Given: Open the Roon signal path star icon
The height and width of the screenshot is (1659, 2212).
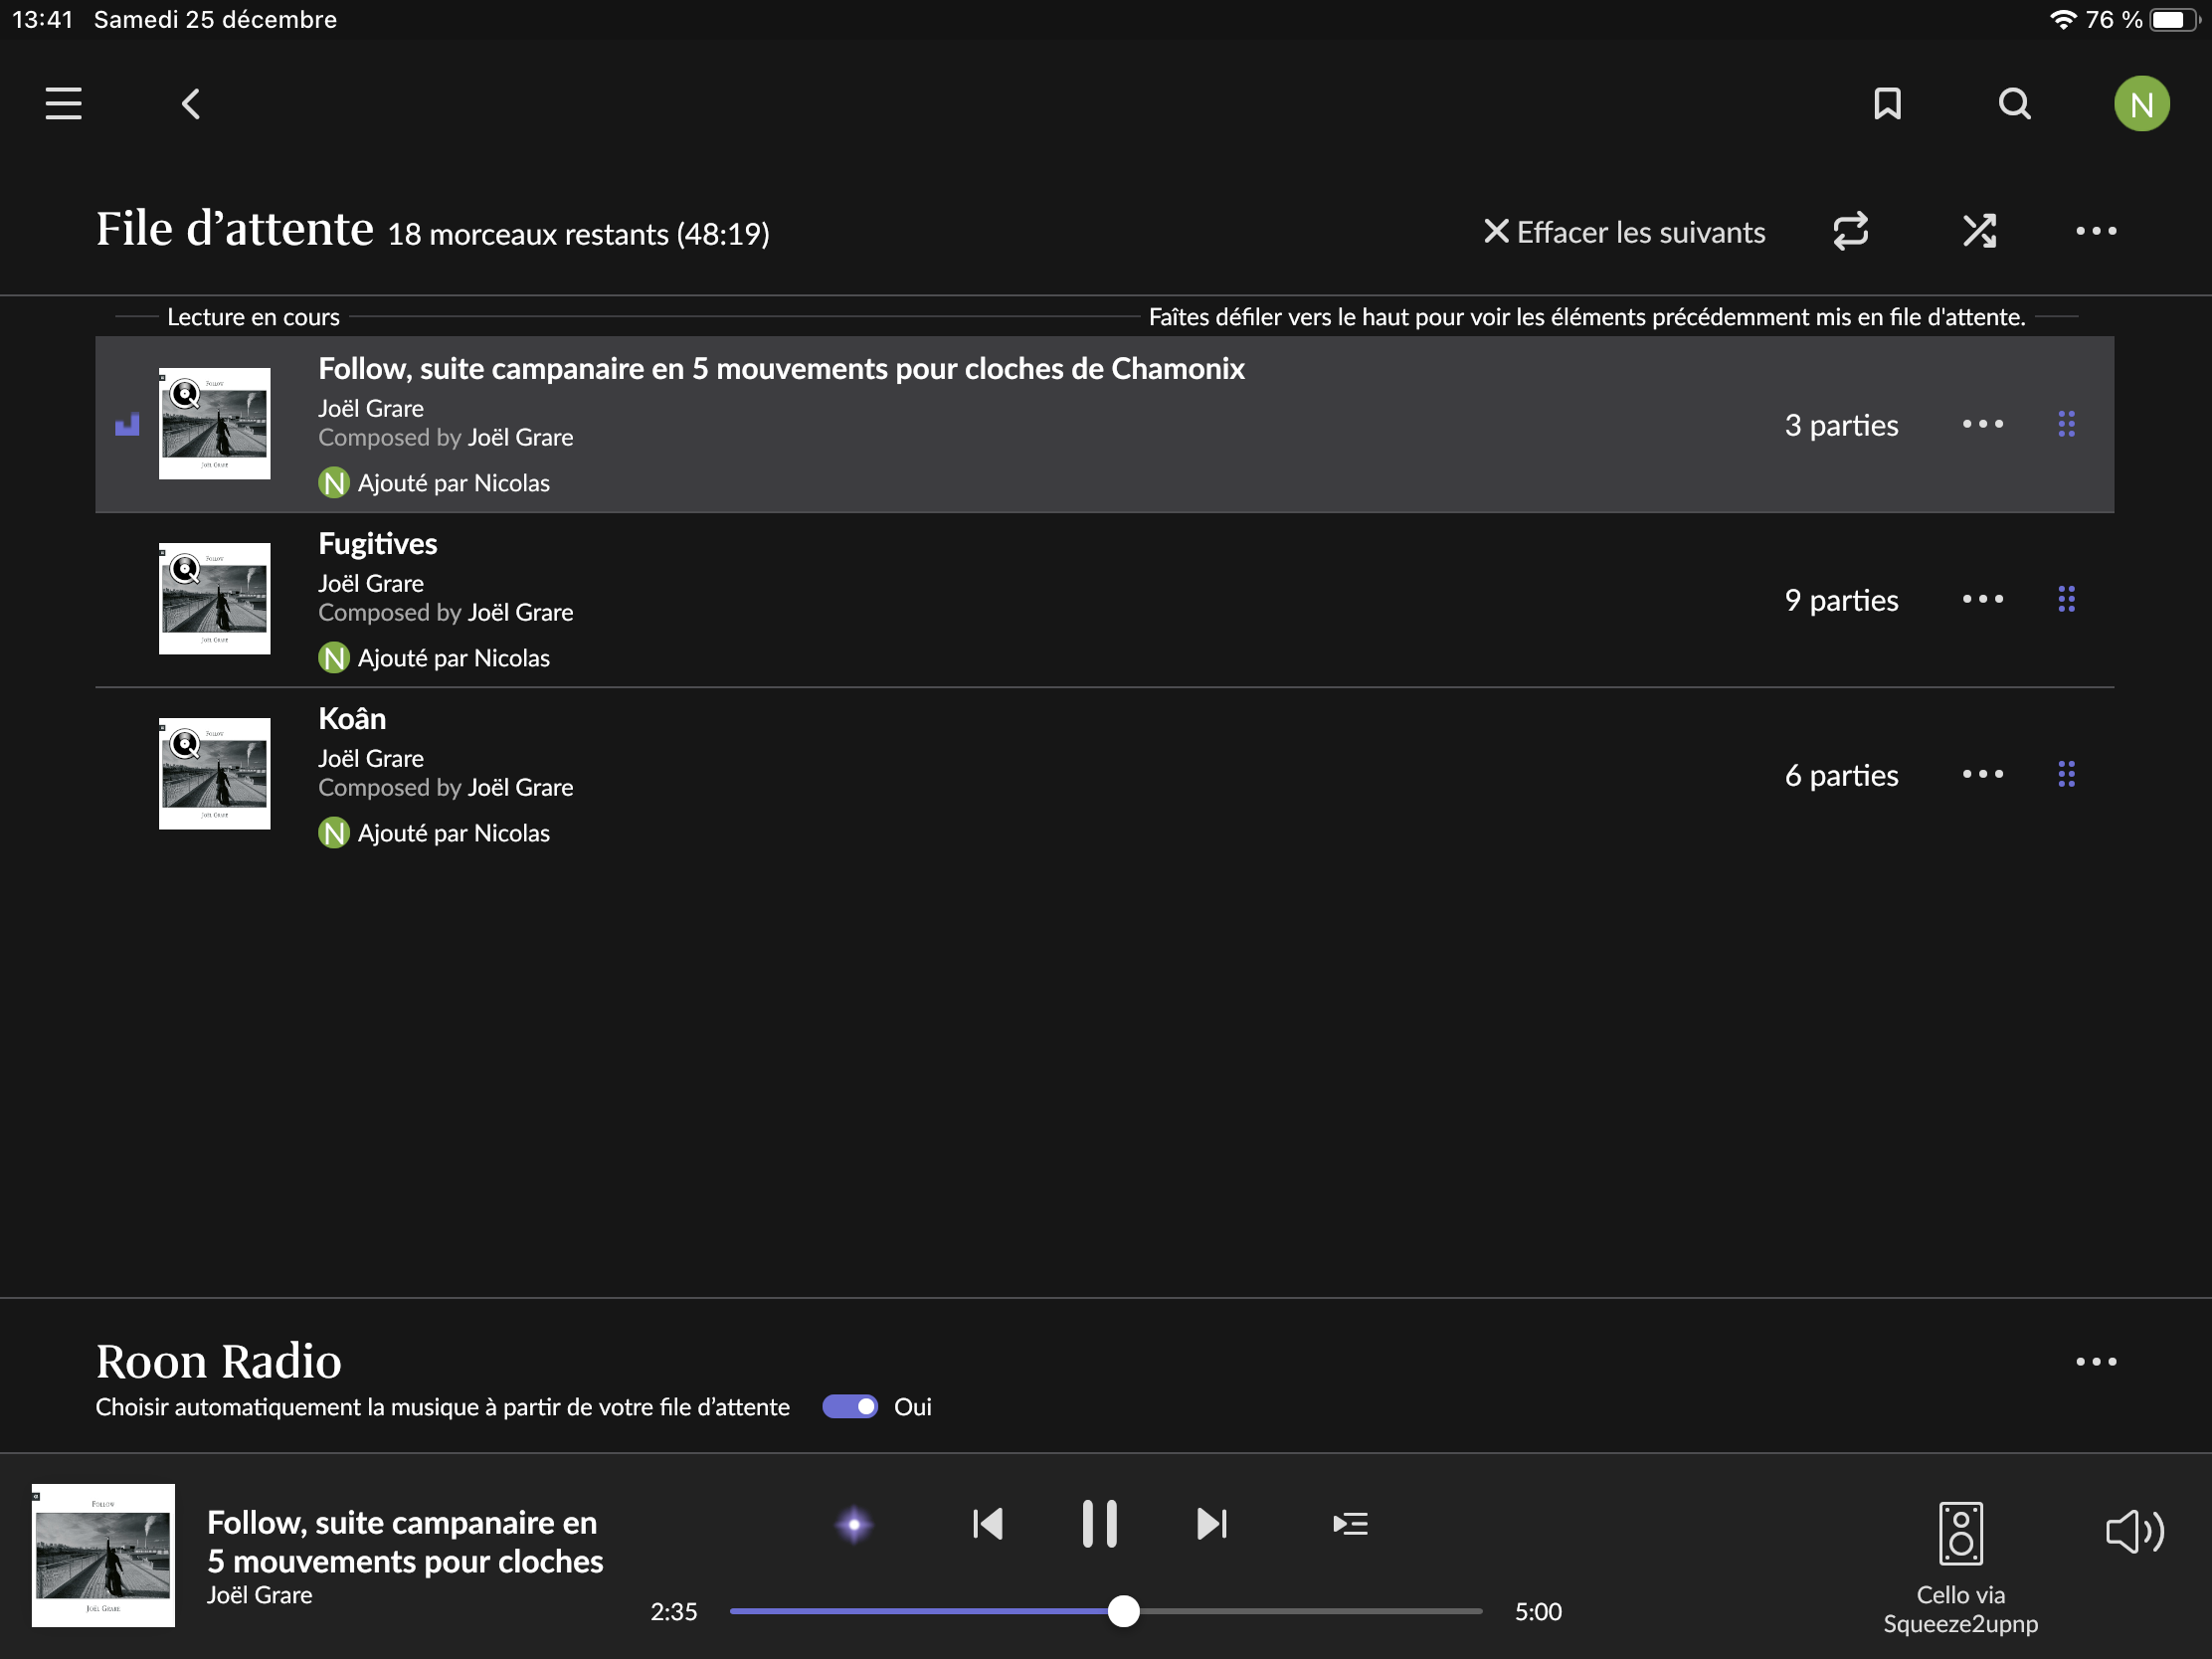Looking at the screenshot, I should tap(854, 1525).
